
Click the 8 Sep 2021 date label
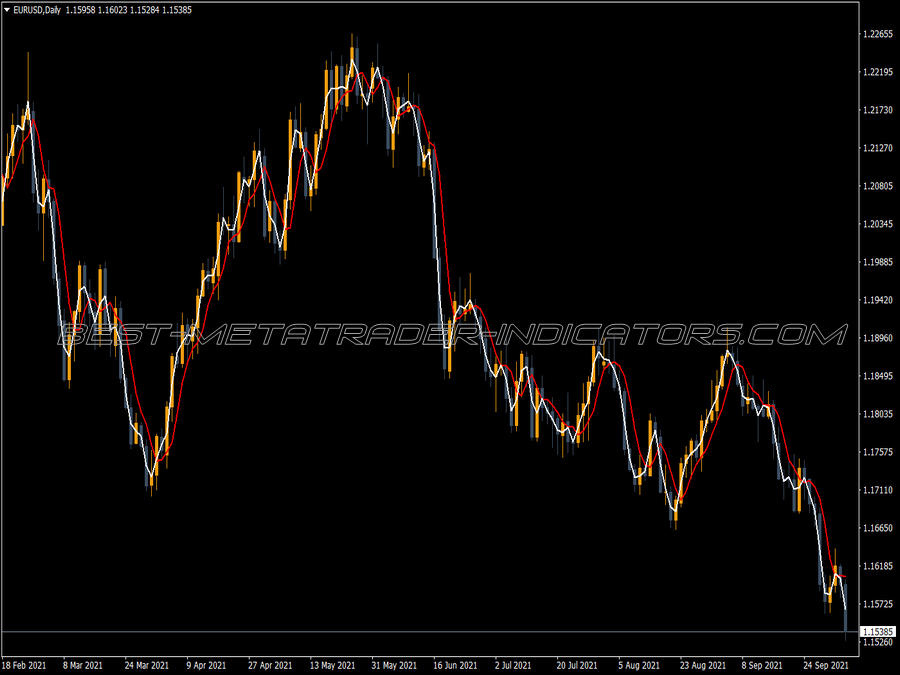pyautogui.click(x=762, y=666)
